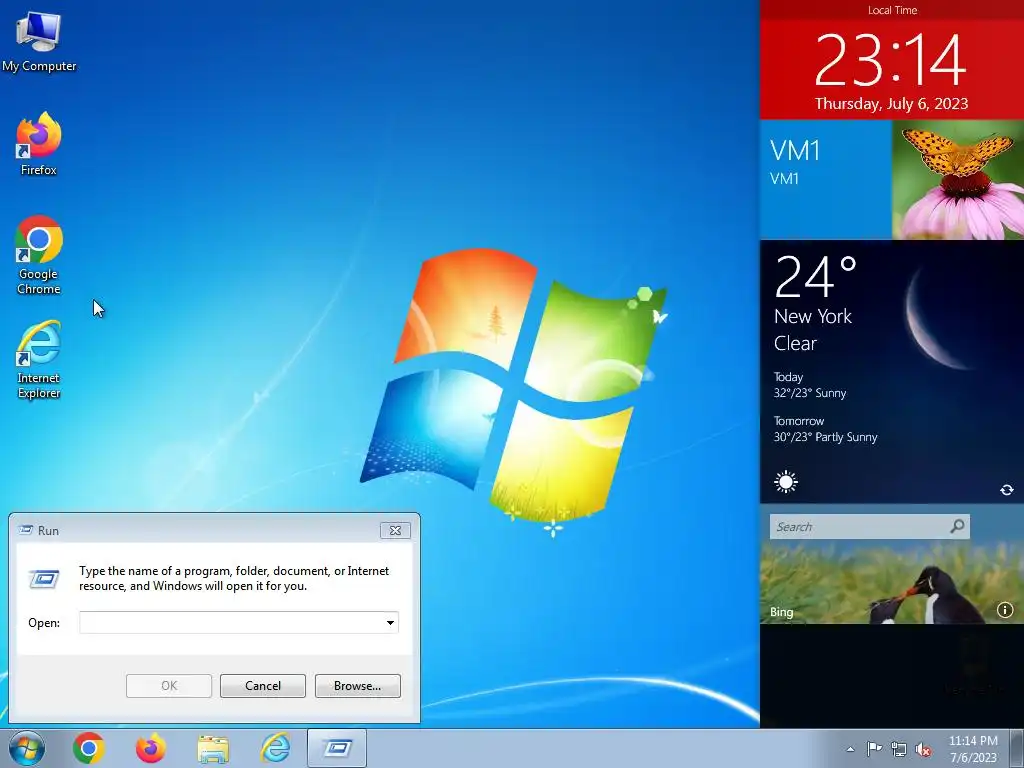Close the Run dialog
1024x768 pixels.
click(x=395, y=530)
